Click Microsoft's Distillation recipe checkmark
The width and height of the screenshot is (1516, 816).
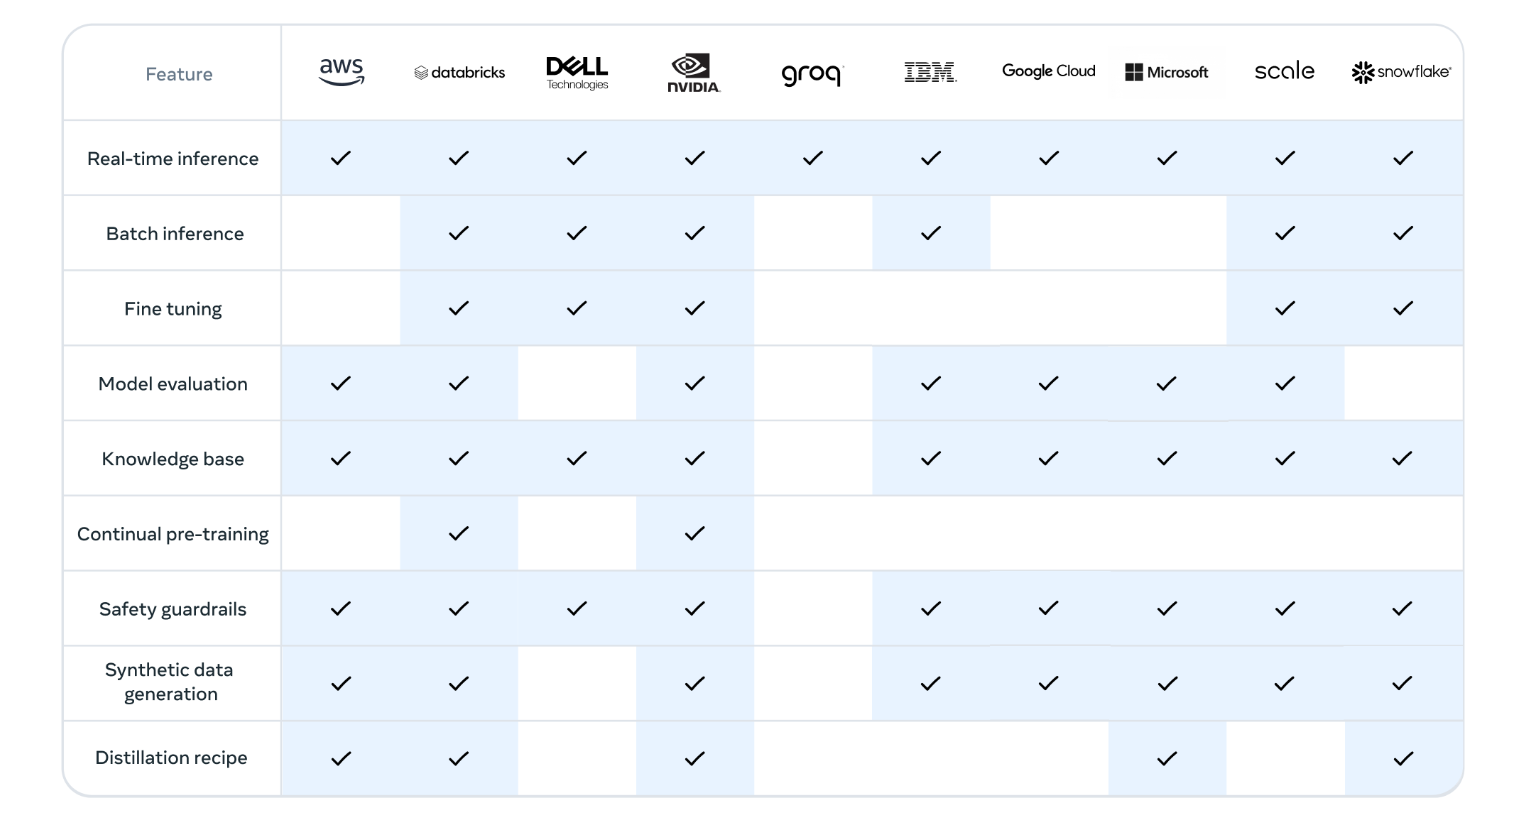click(1167, 759)
